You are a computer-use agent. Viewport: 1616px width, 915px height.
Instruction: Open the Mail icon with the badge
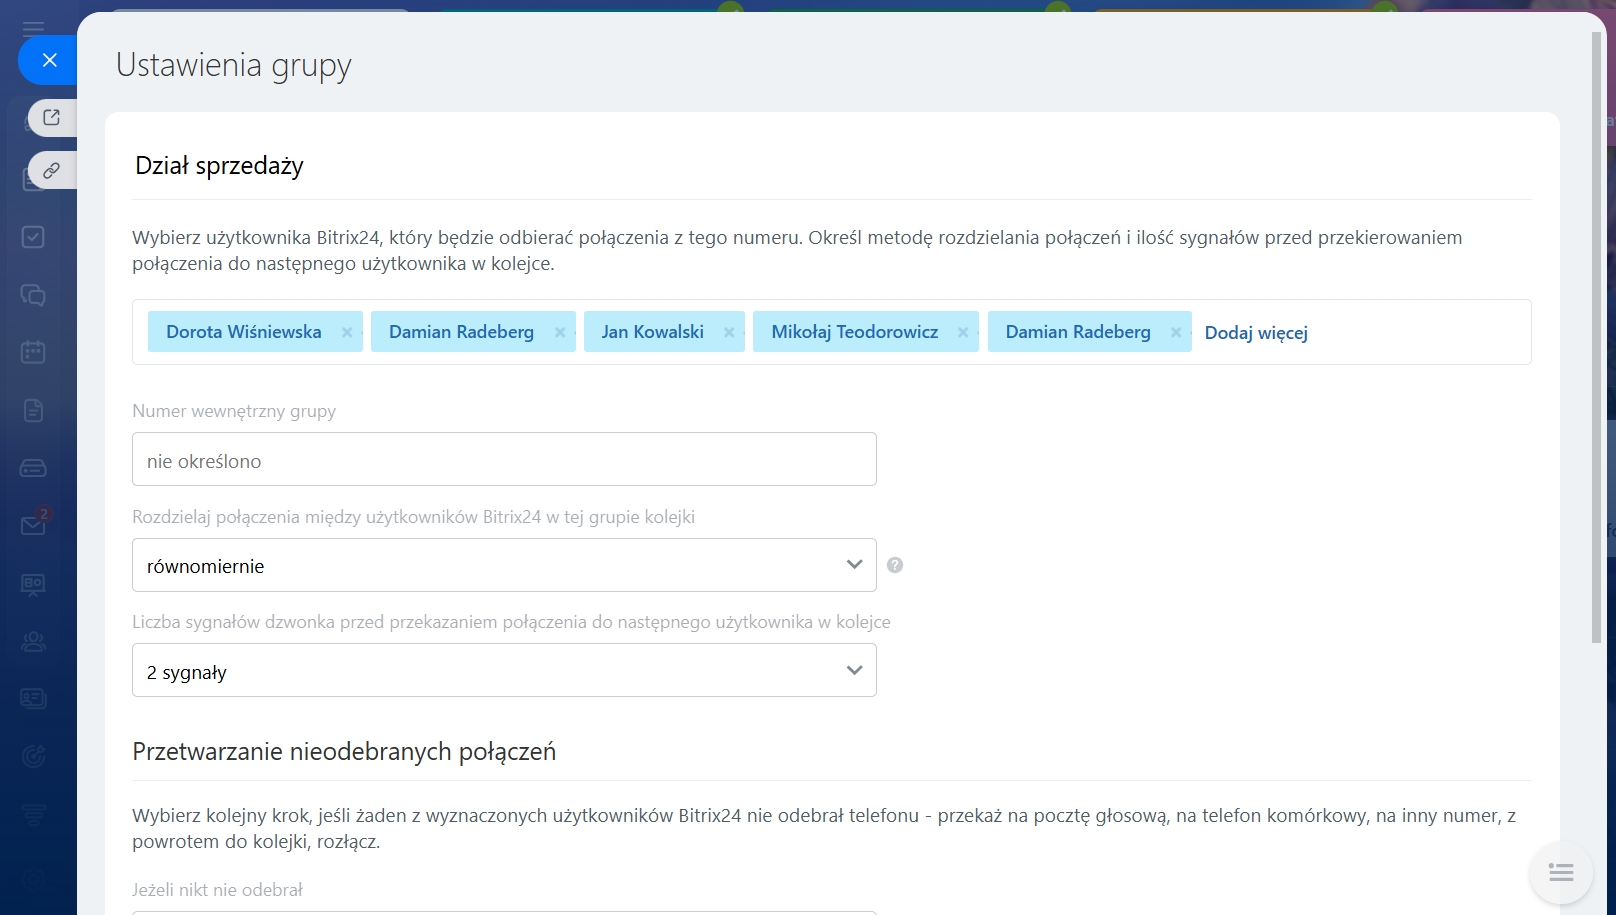(x=33, y=525)
